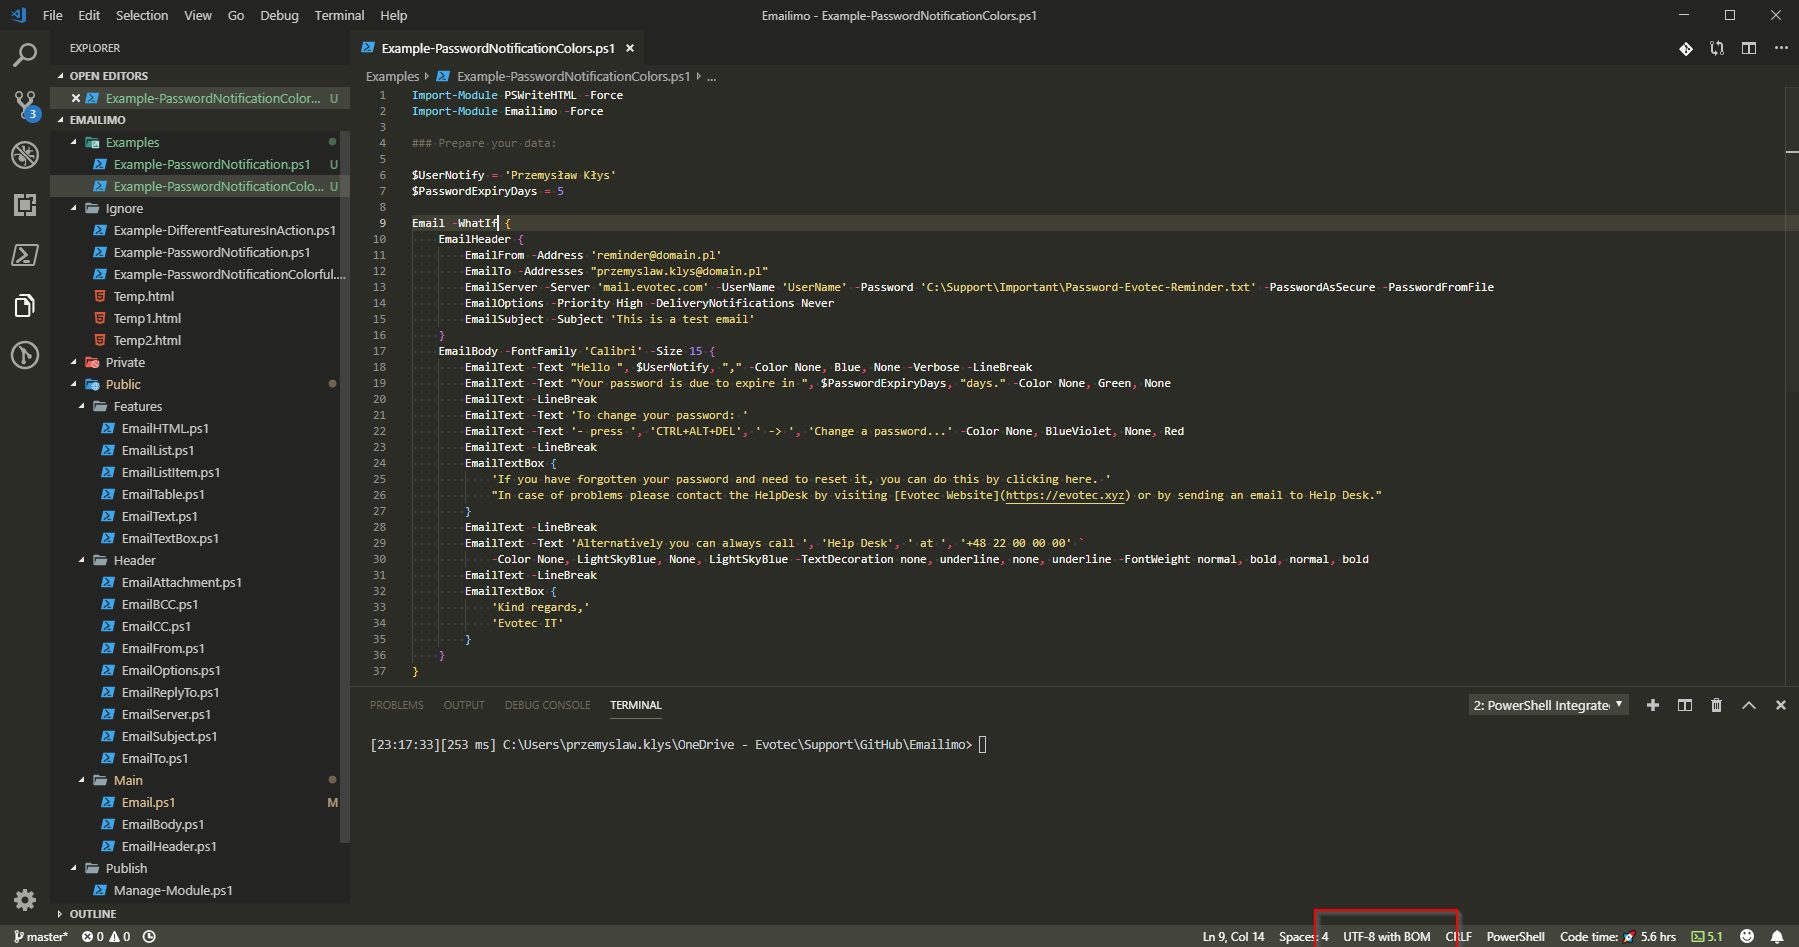Kill the terminal with the trash icon
The image size is (1799, 947).
[x=1717, y=705]
